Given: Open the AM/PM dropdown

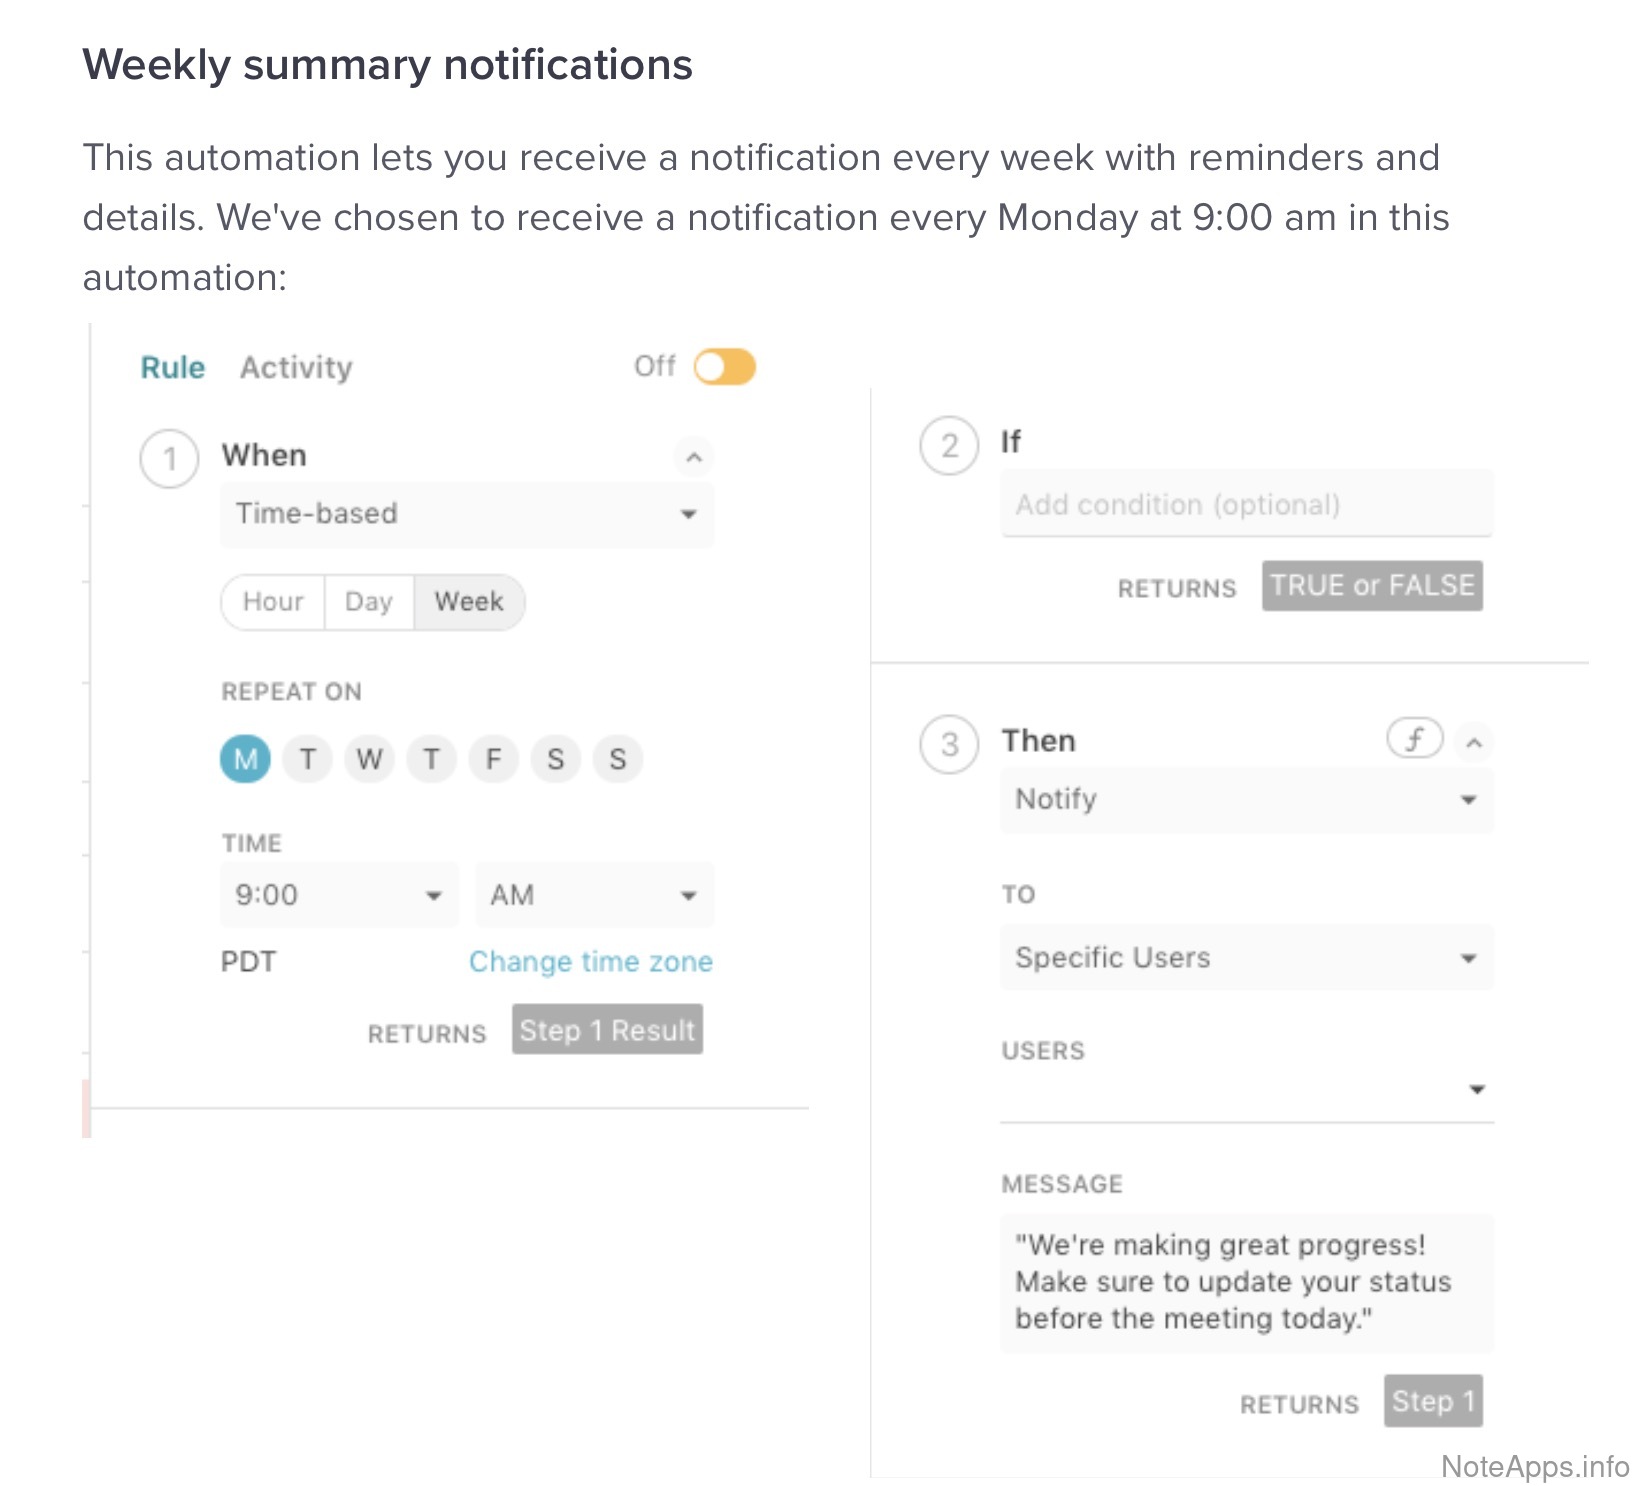Looking at the screenshot, I should (593, 895).
